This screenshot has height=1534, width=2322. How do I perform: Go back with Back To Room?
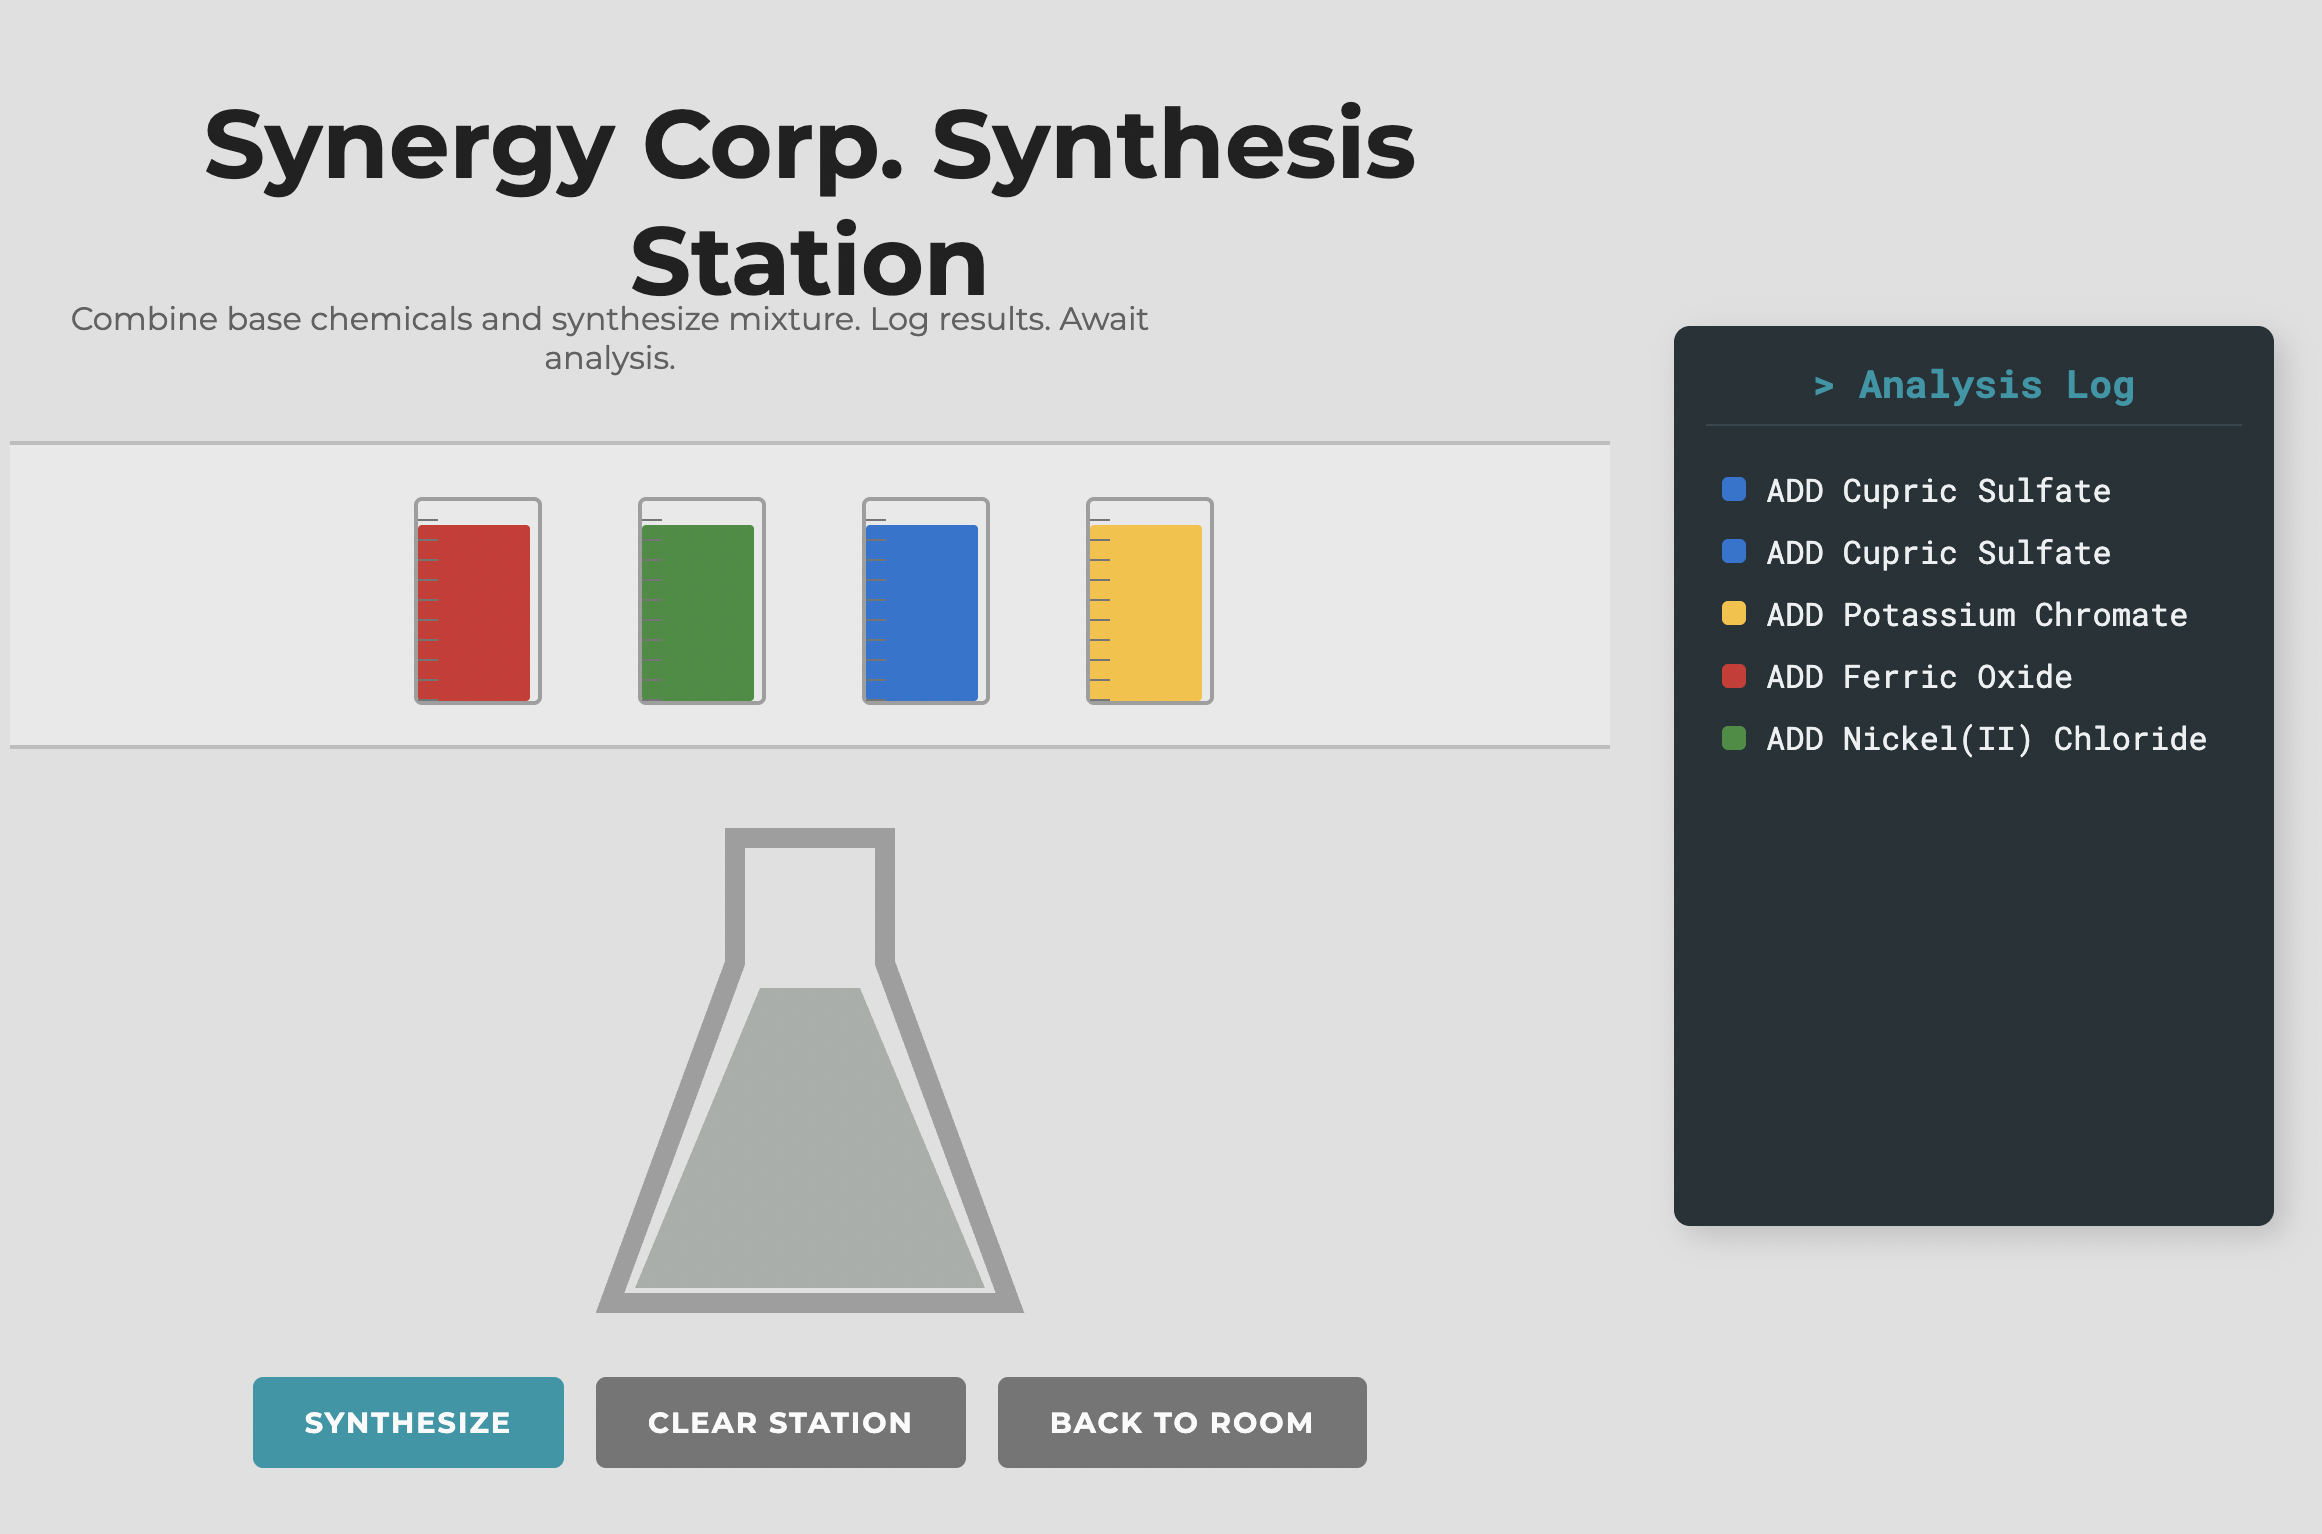[x=1181, y=1422]
